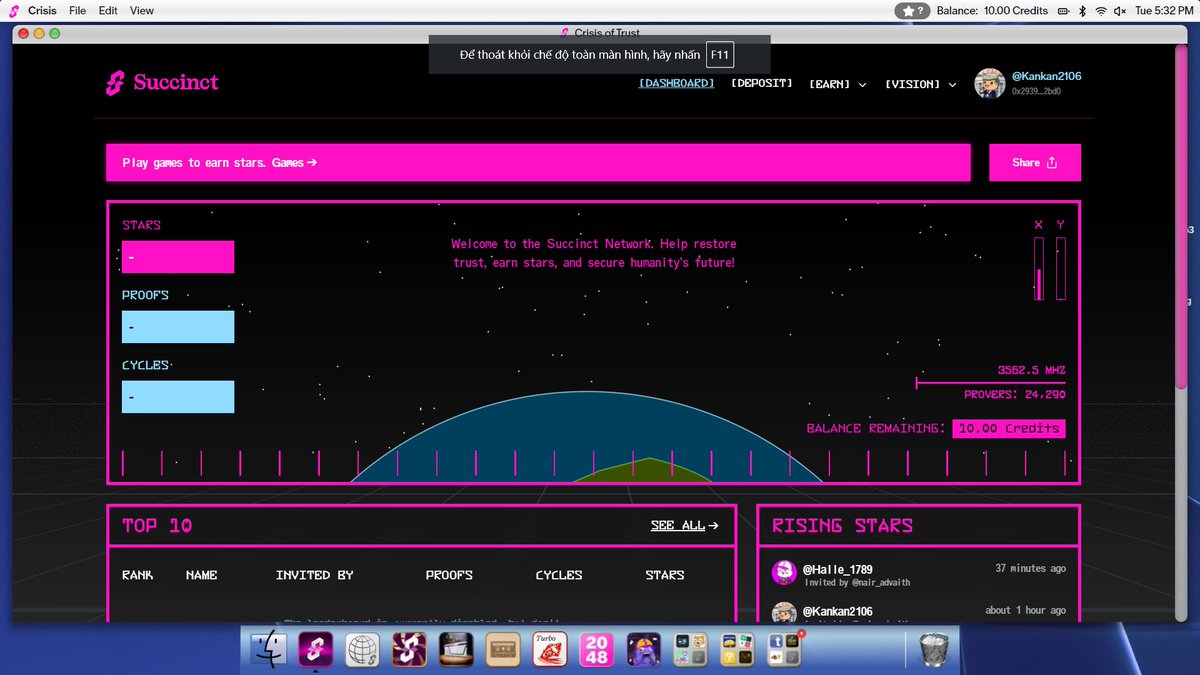The height and width of the screenshot is (675, 1200).
Task: Open the globe browser icon in dock
Action: (362, 650)
